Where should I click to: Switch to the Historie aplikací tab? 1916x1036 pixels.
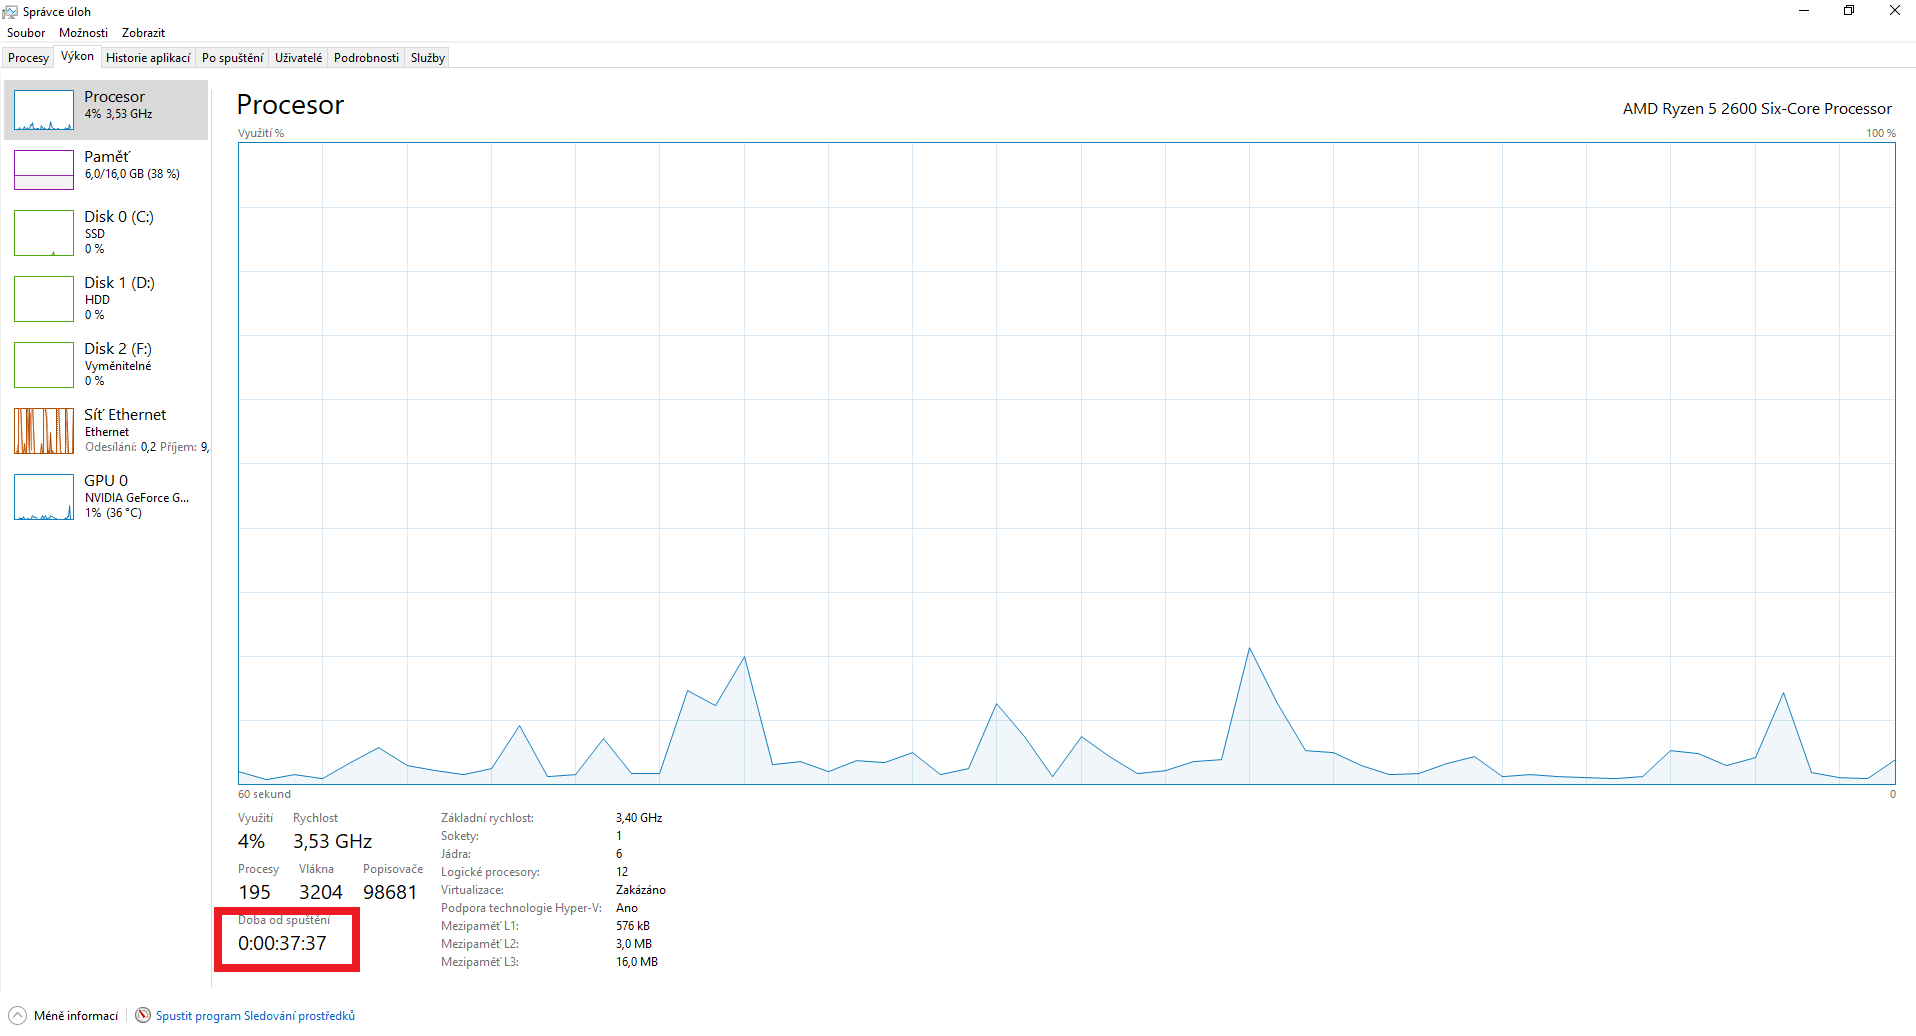click(148, 58)
